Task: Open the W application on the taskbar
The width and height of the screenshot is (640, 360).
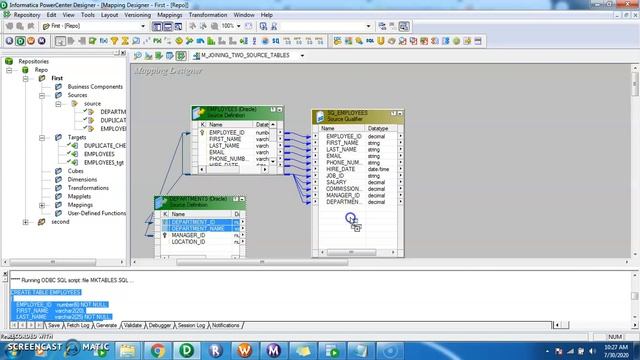Action: click(244, 350)
